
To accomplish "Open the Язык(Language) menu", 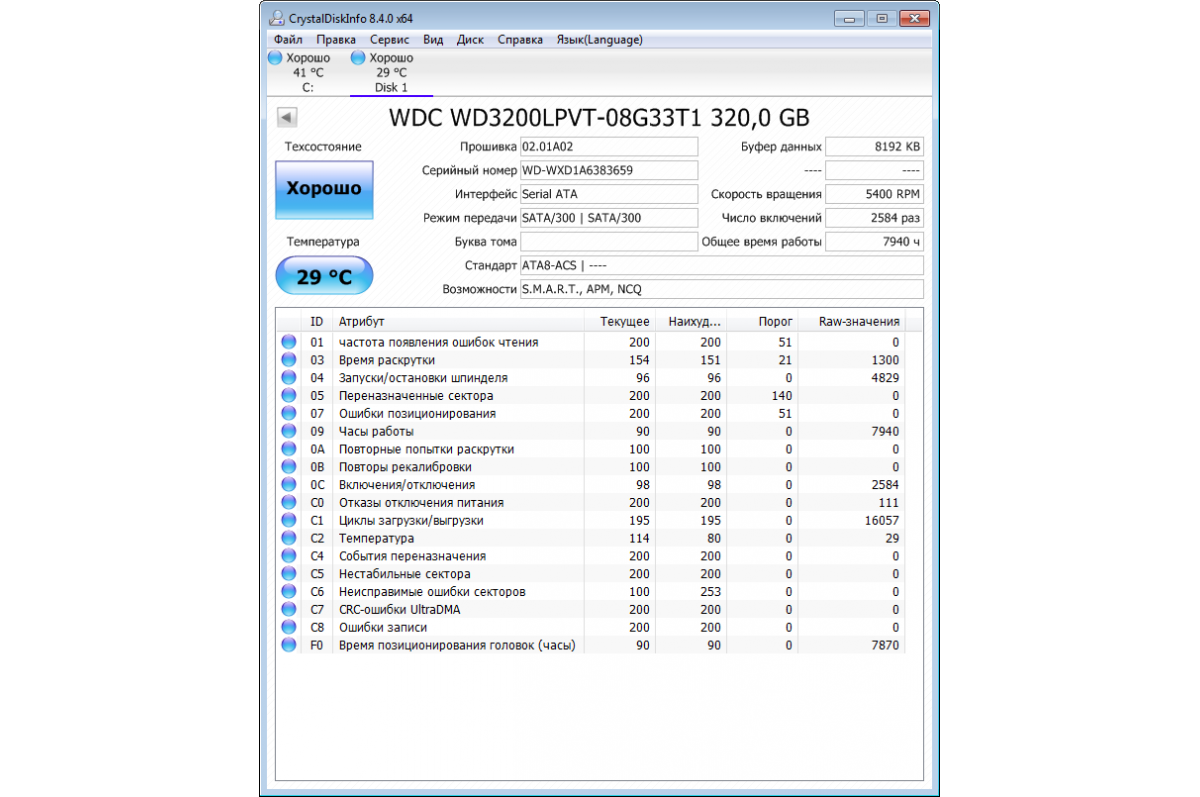I will click(600, 40).
